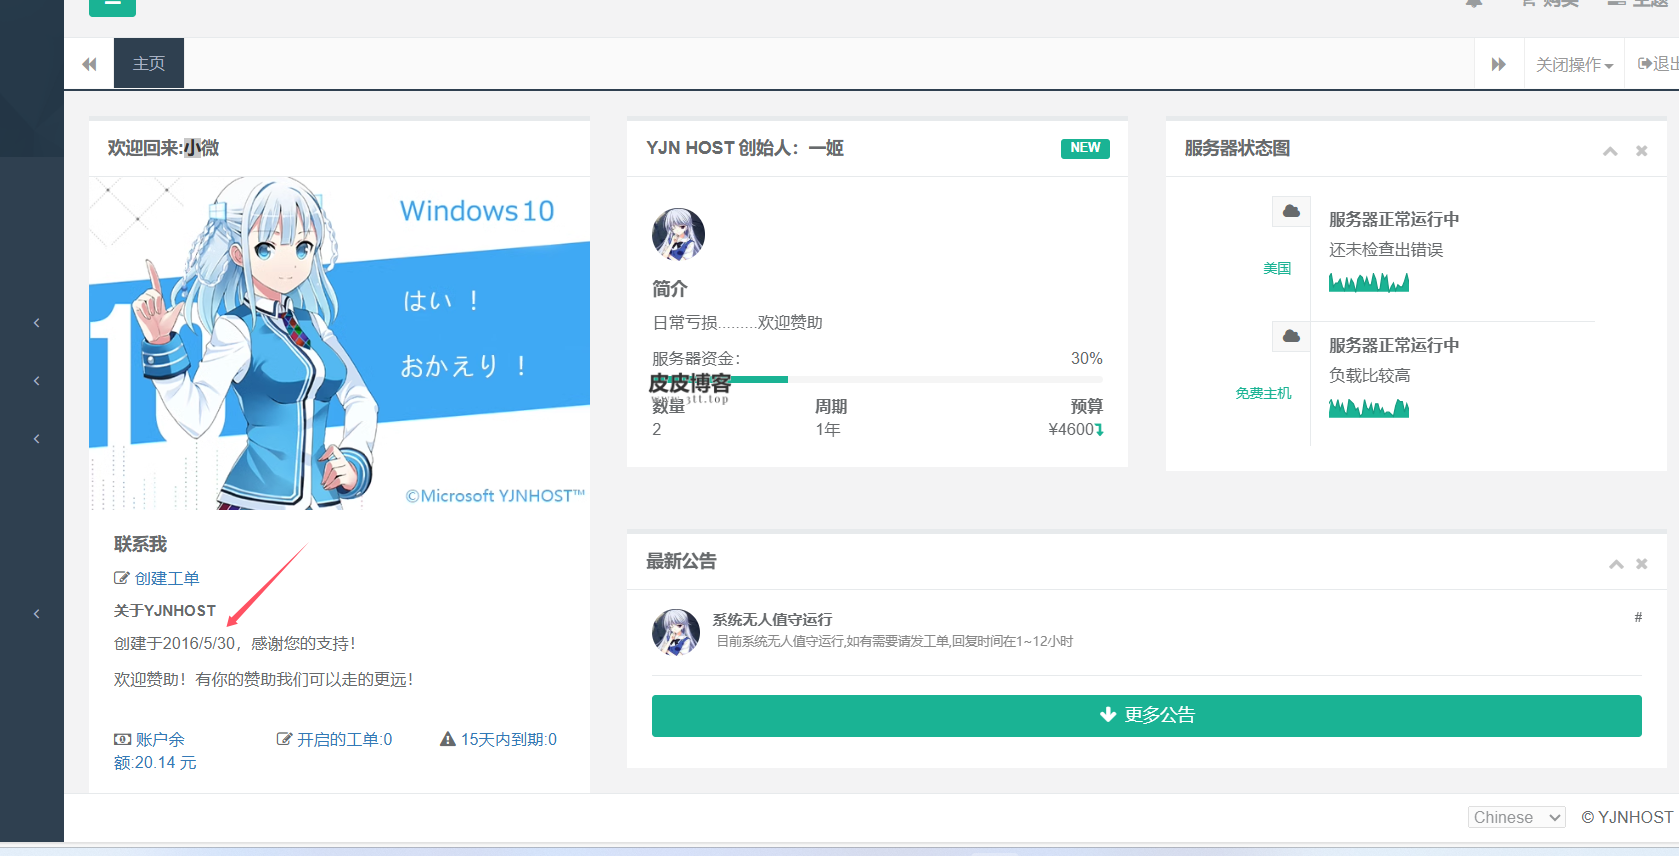Open the Chinese language dropdown
Image resolution: width=1679 pixels, height=856 pixels.
1516,817
